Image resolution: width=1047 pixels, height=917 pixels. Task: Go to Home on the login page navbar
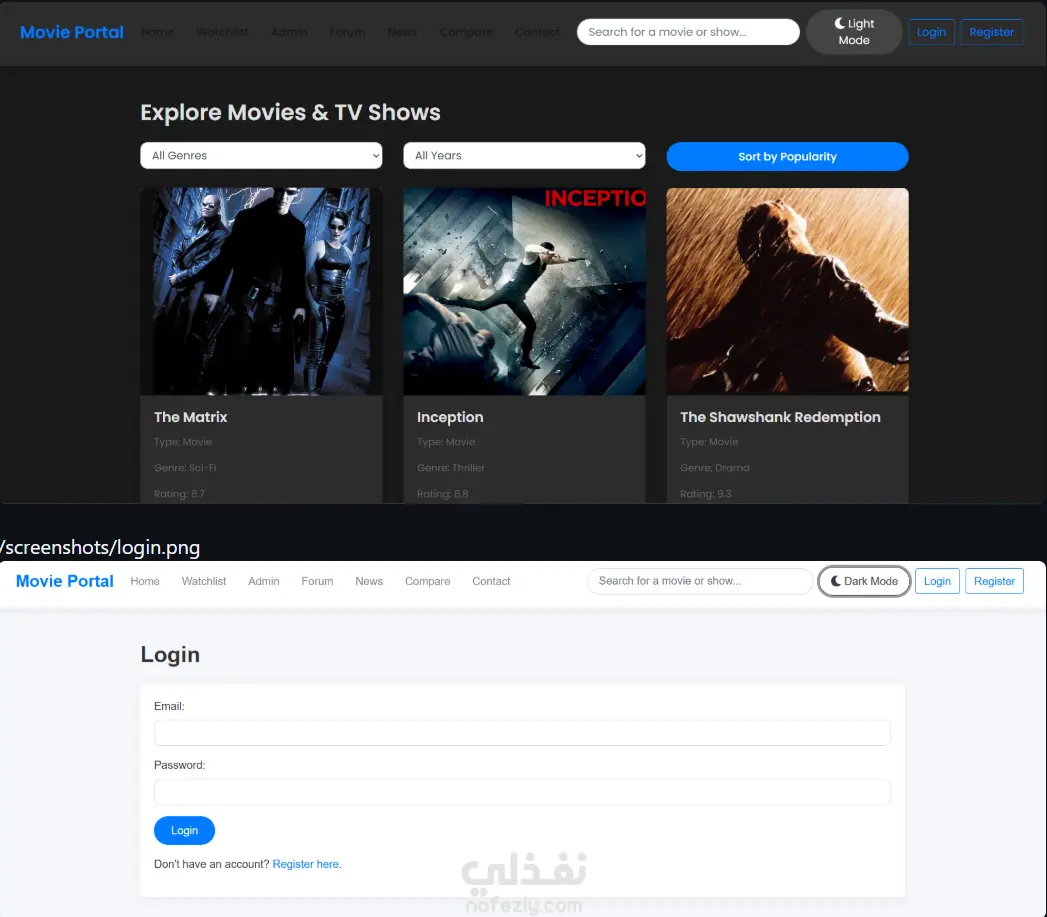point(145,581)
